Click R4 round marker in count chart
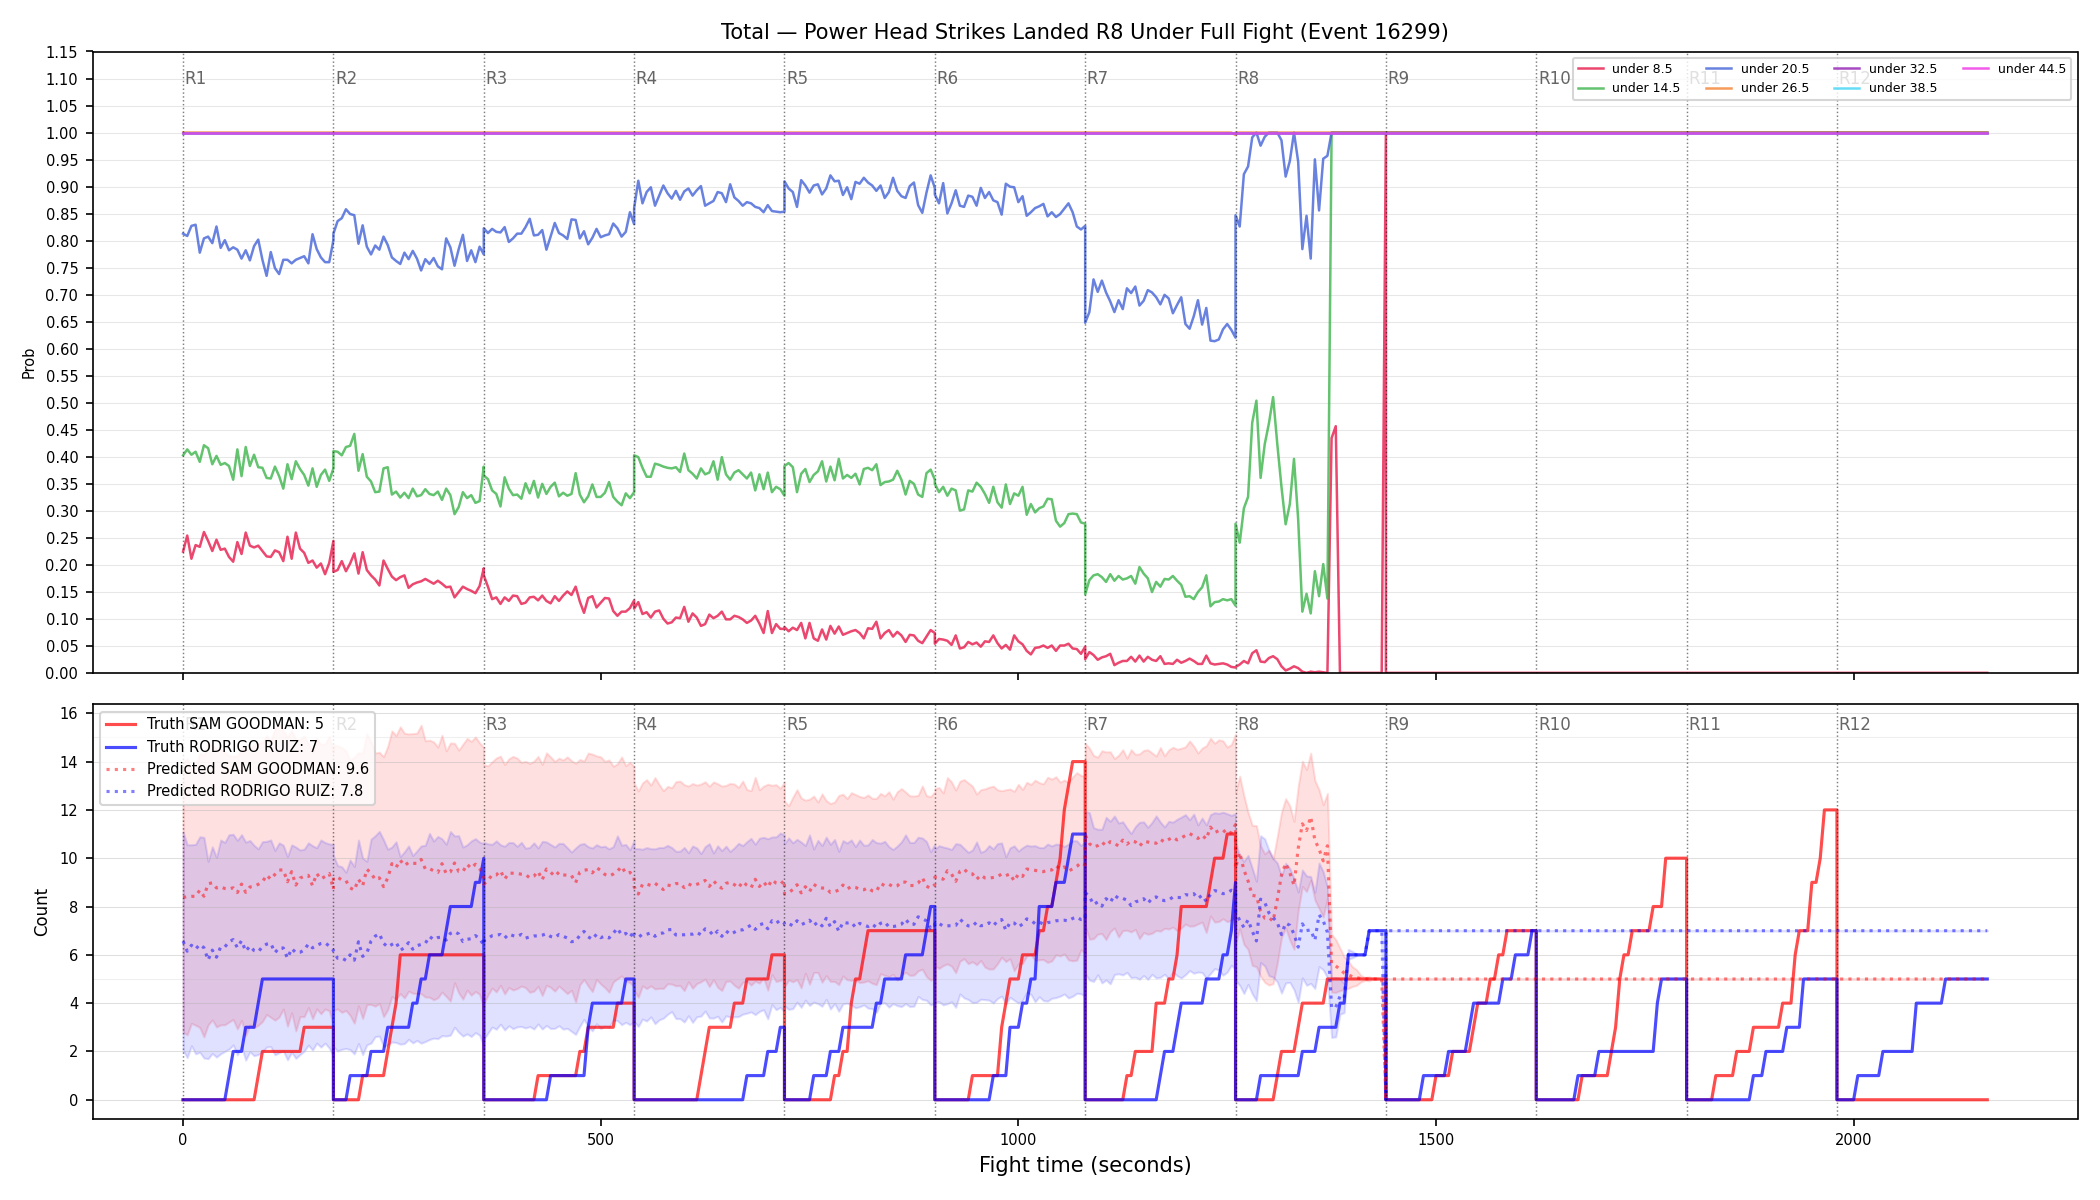This screenshot has height=1200, width=2100. tap(646, 724)
